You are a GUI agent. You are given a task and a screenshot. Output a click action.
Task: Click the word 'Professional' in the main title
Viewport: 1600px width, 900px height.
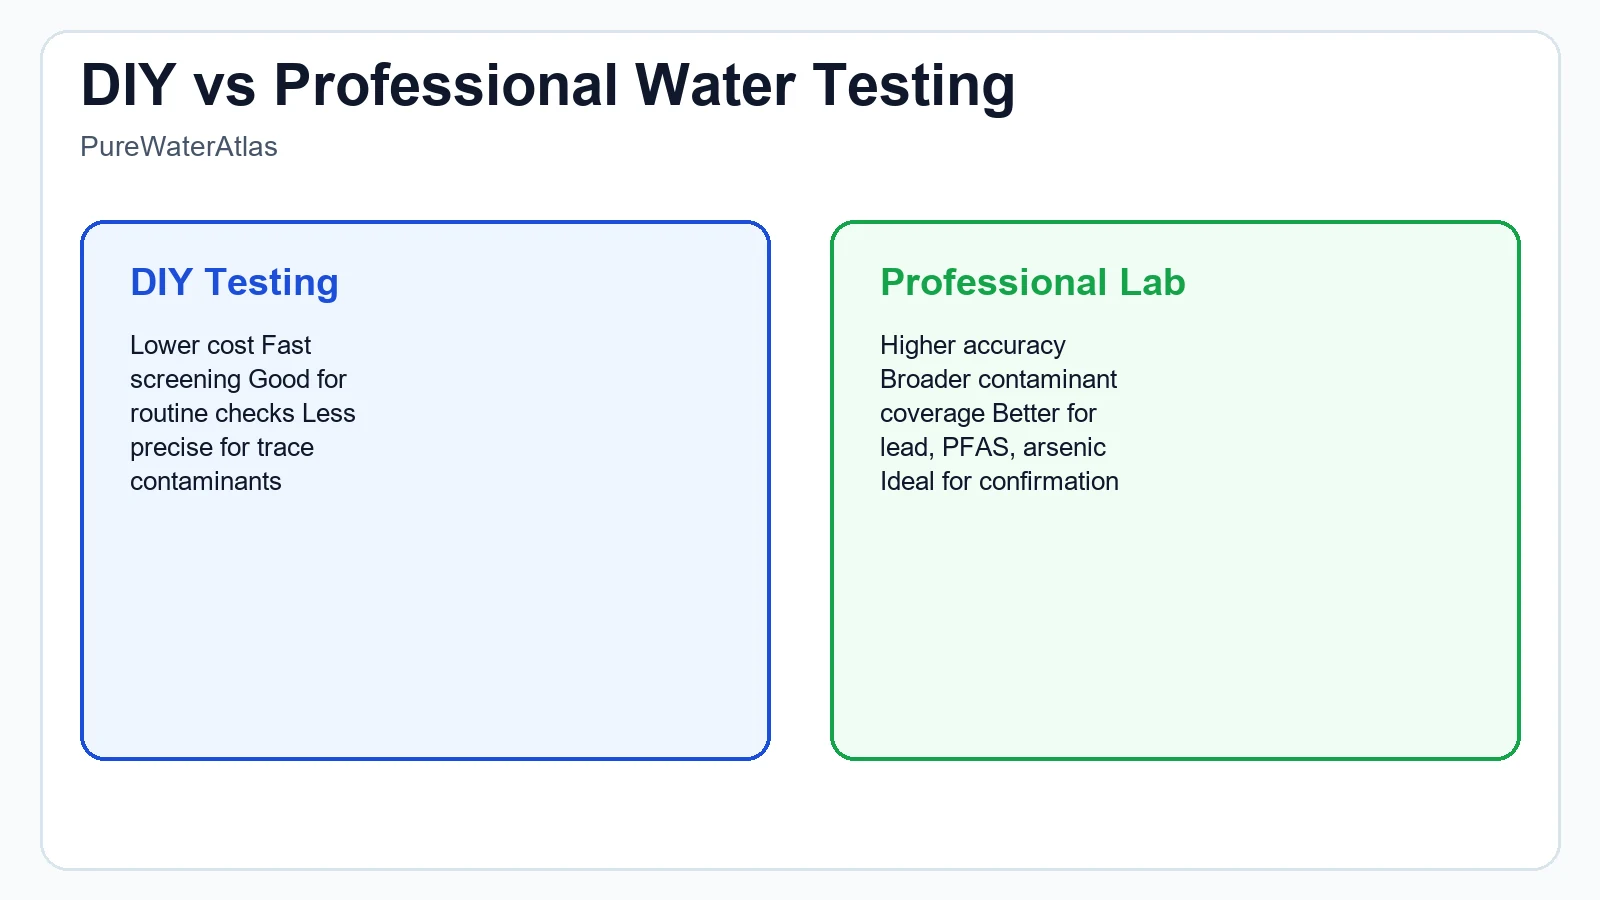[446, 85]
